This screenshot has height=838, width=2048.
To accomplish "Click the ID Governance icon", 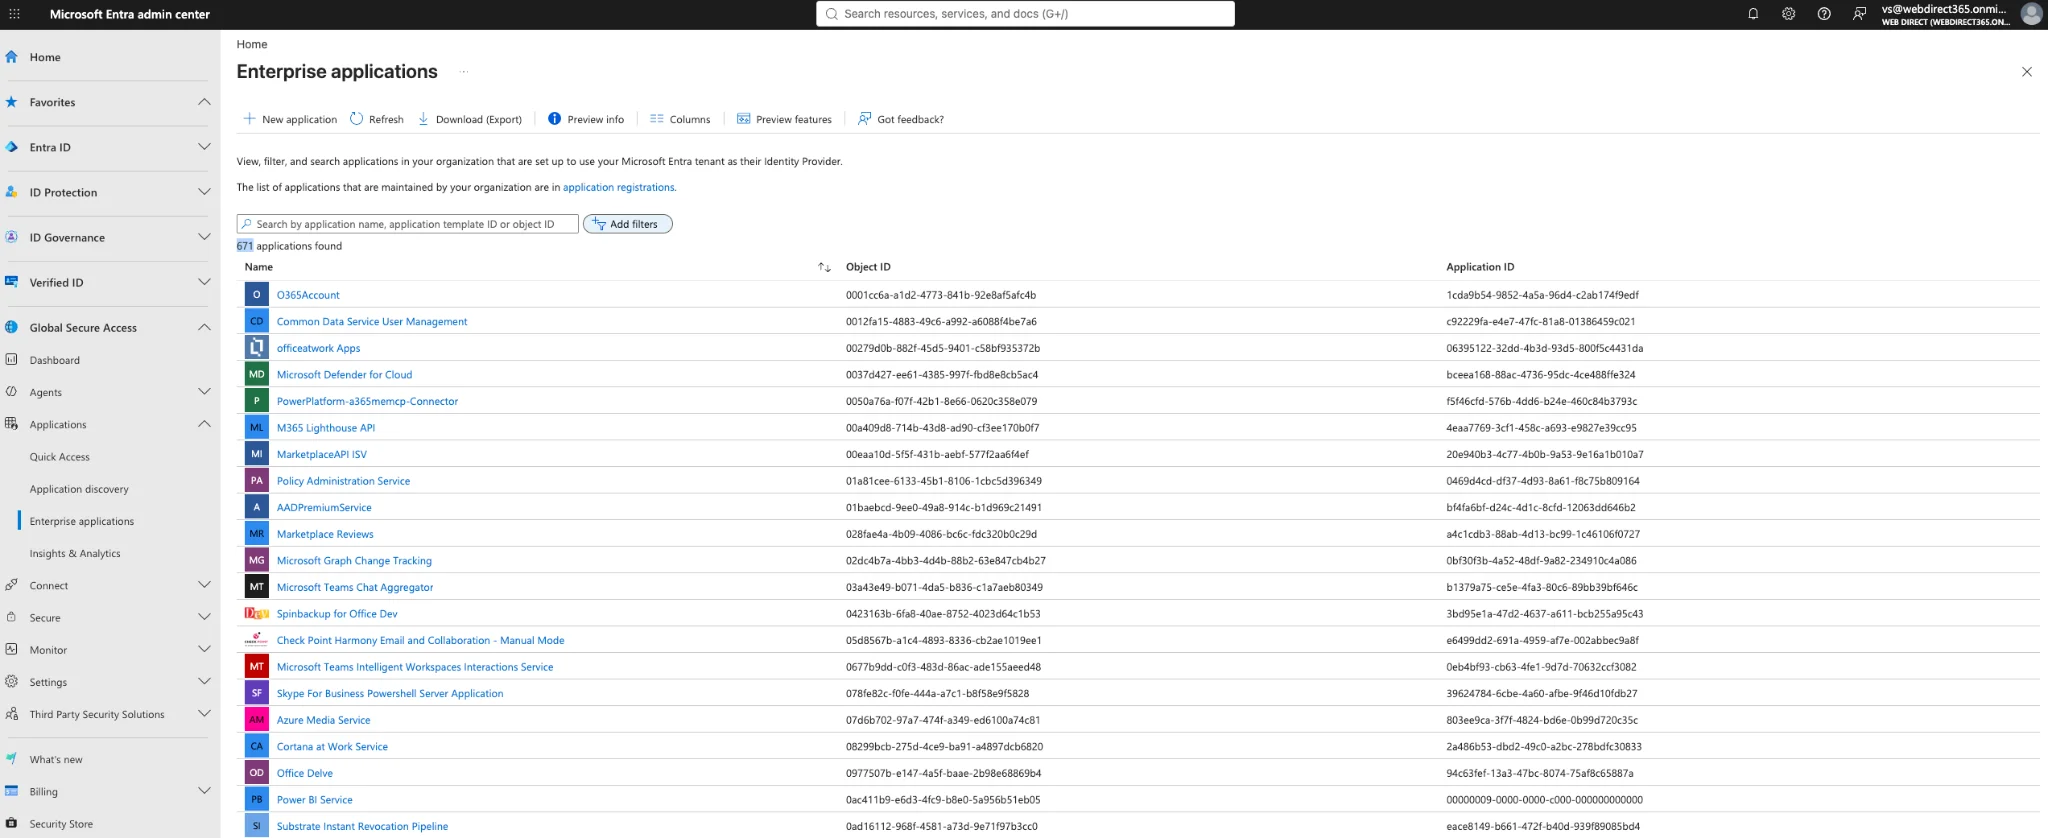I will (x=12, y=237).
